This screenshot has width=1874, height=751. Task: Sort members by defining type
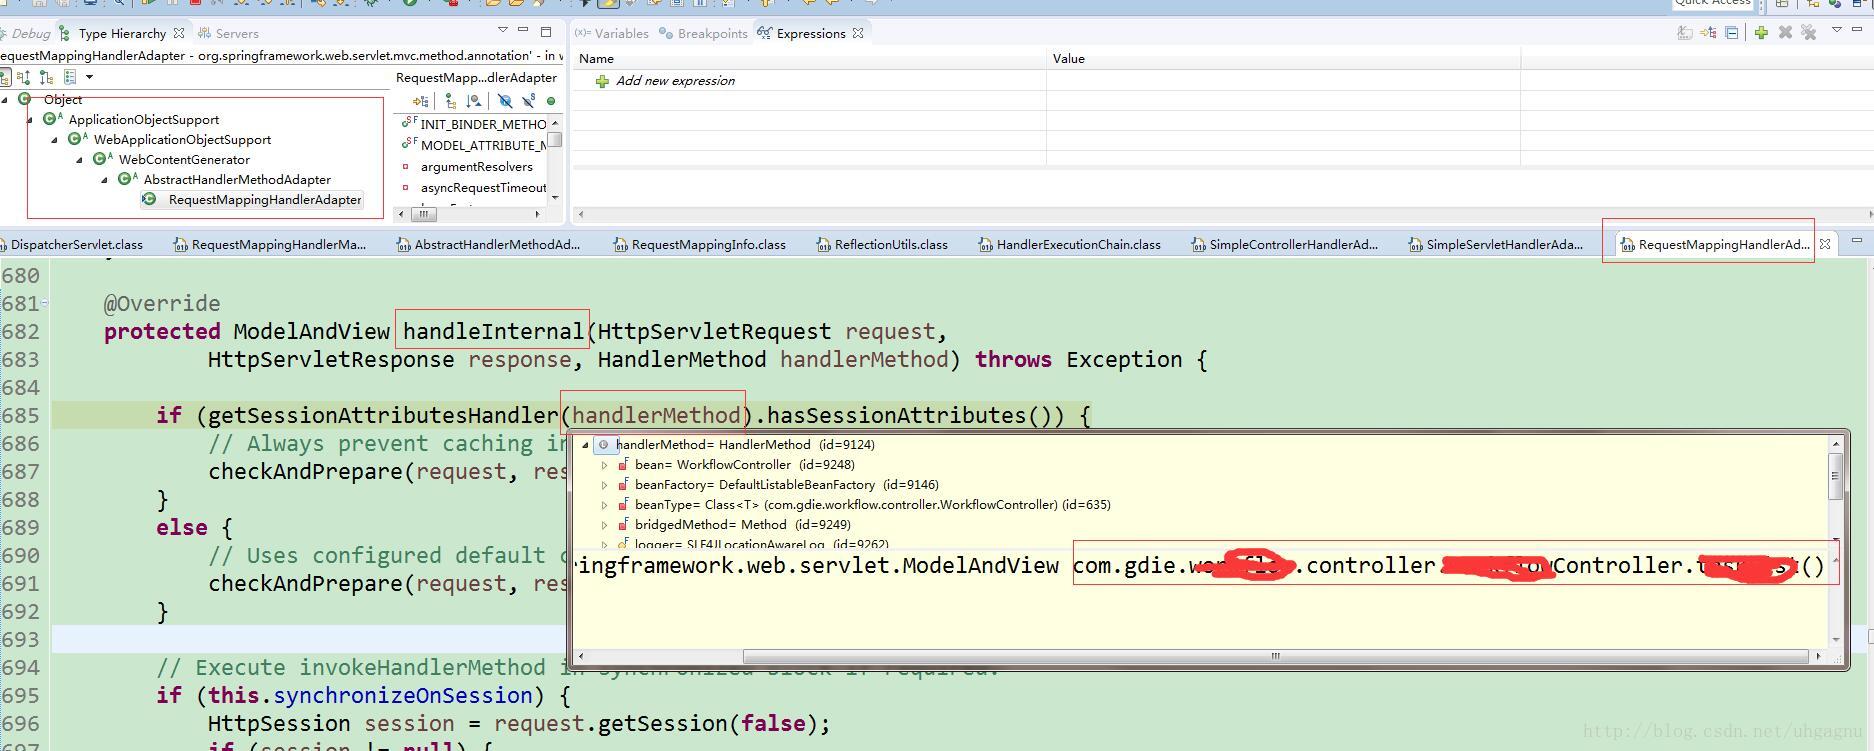click(474, 101)
